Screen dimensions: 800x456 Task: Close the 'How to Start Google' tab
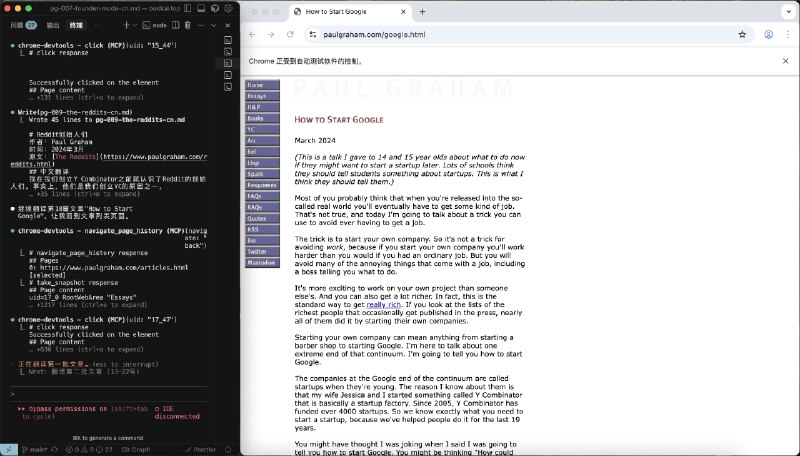(403, 12)
